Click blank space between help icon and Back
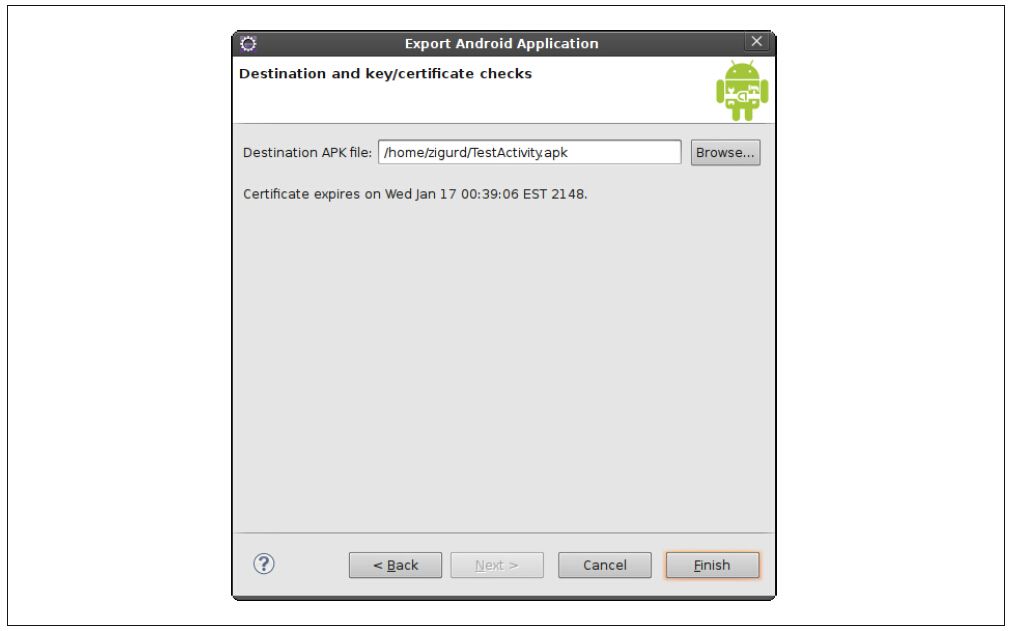 pyautogui.click(x=312, y=565)
